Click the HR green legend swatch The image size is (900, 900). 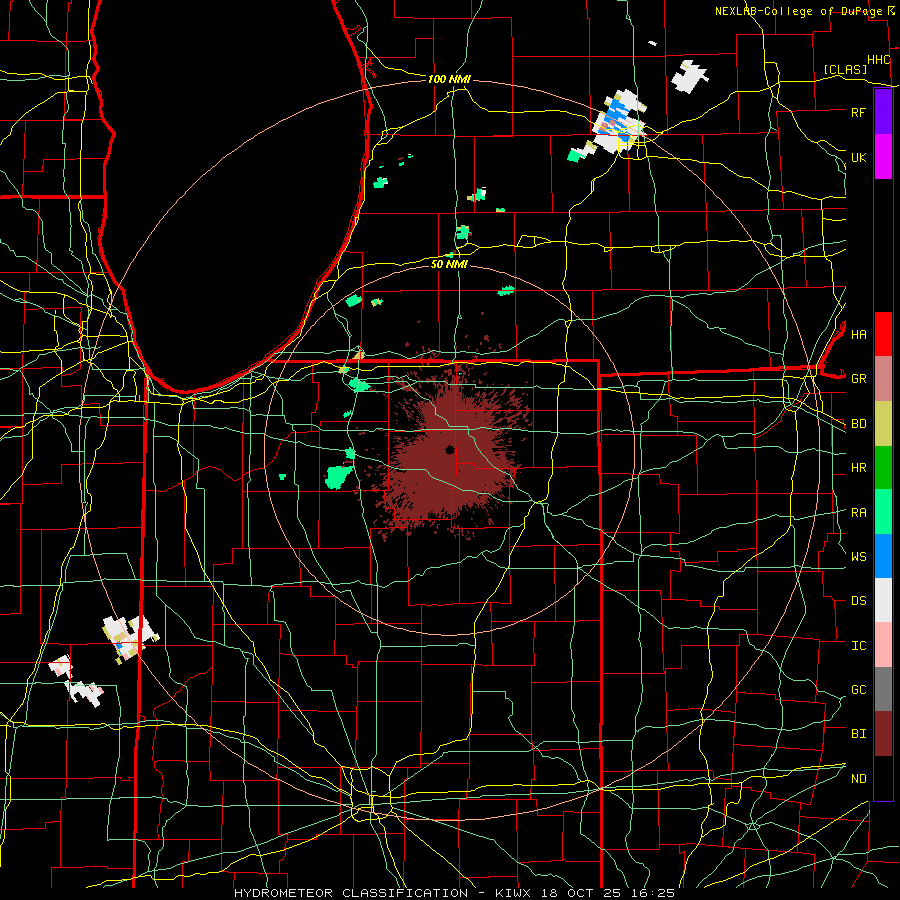pyautogui.click(x=883, y=468)
